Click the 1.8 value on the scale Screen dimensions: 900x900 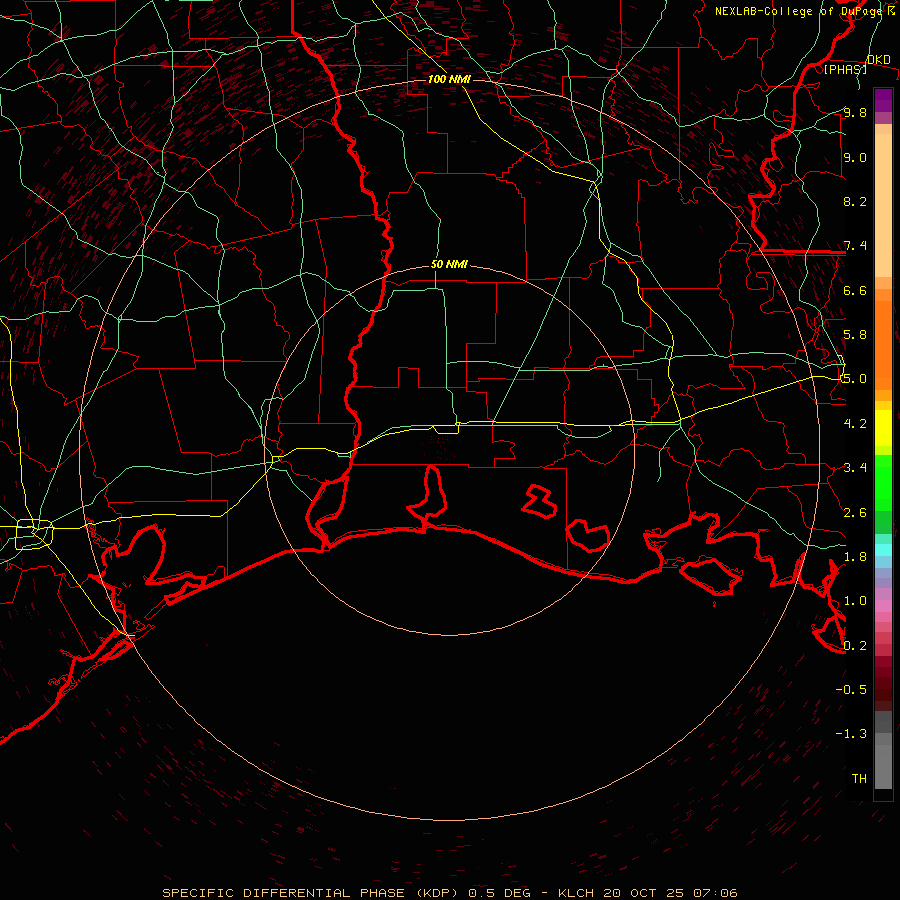click(x=855, y=557)
